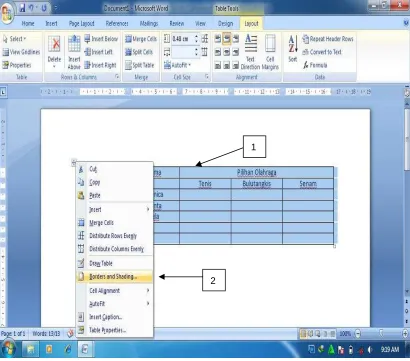Screen dimensions: 410x361
Task: Toggle View Gridlines
Action: click(21, 52)
